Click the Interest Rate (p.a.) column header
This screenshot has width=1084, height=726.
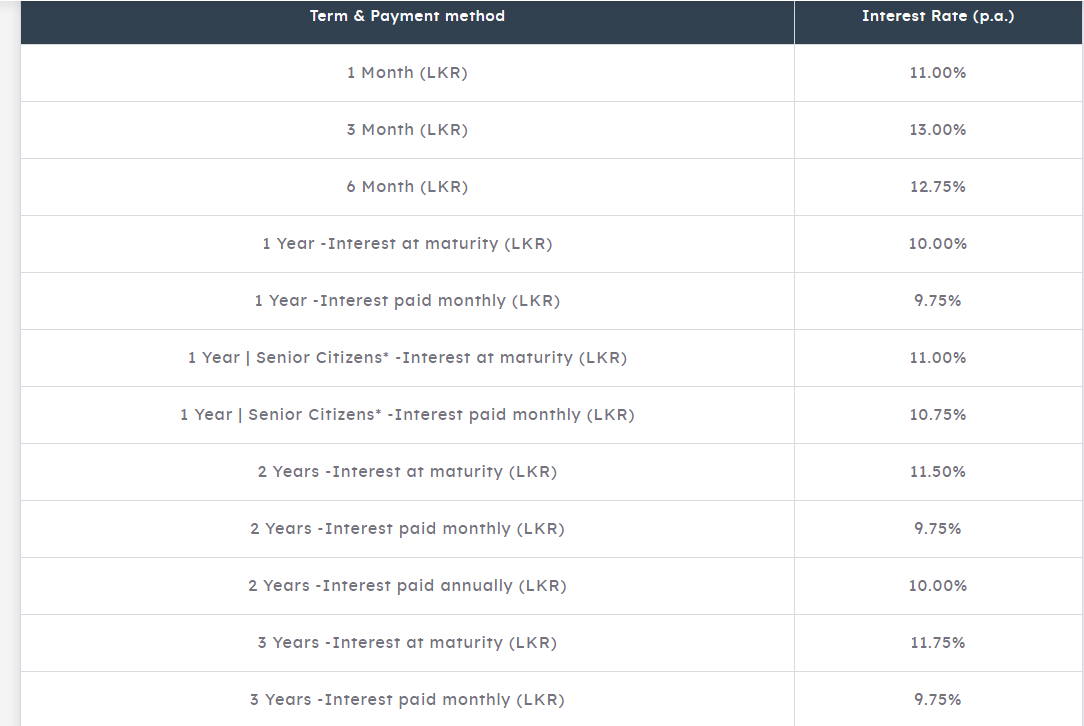click(938, 17)
